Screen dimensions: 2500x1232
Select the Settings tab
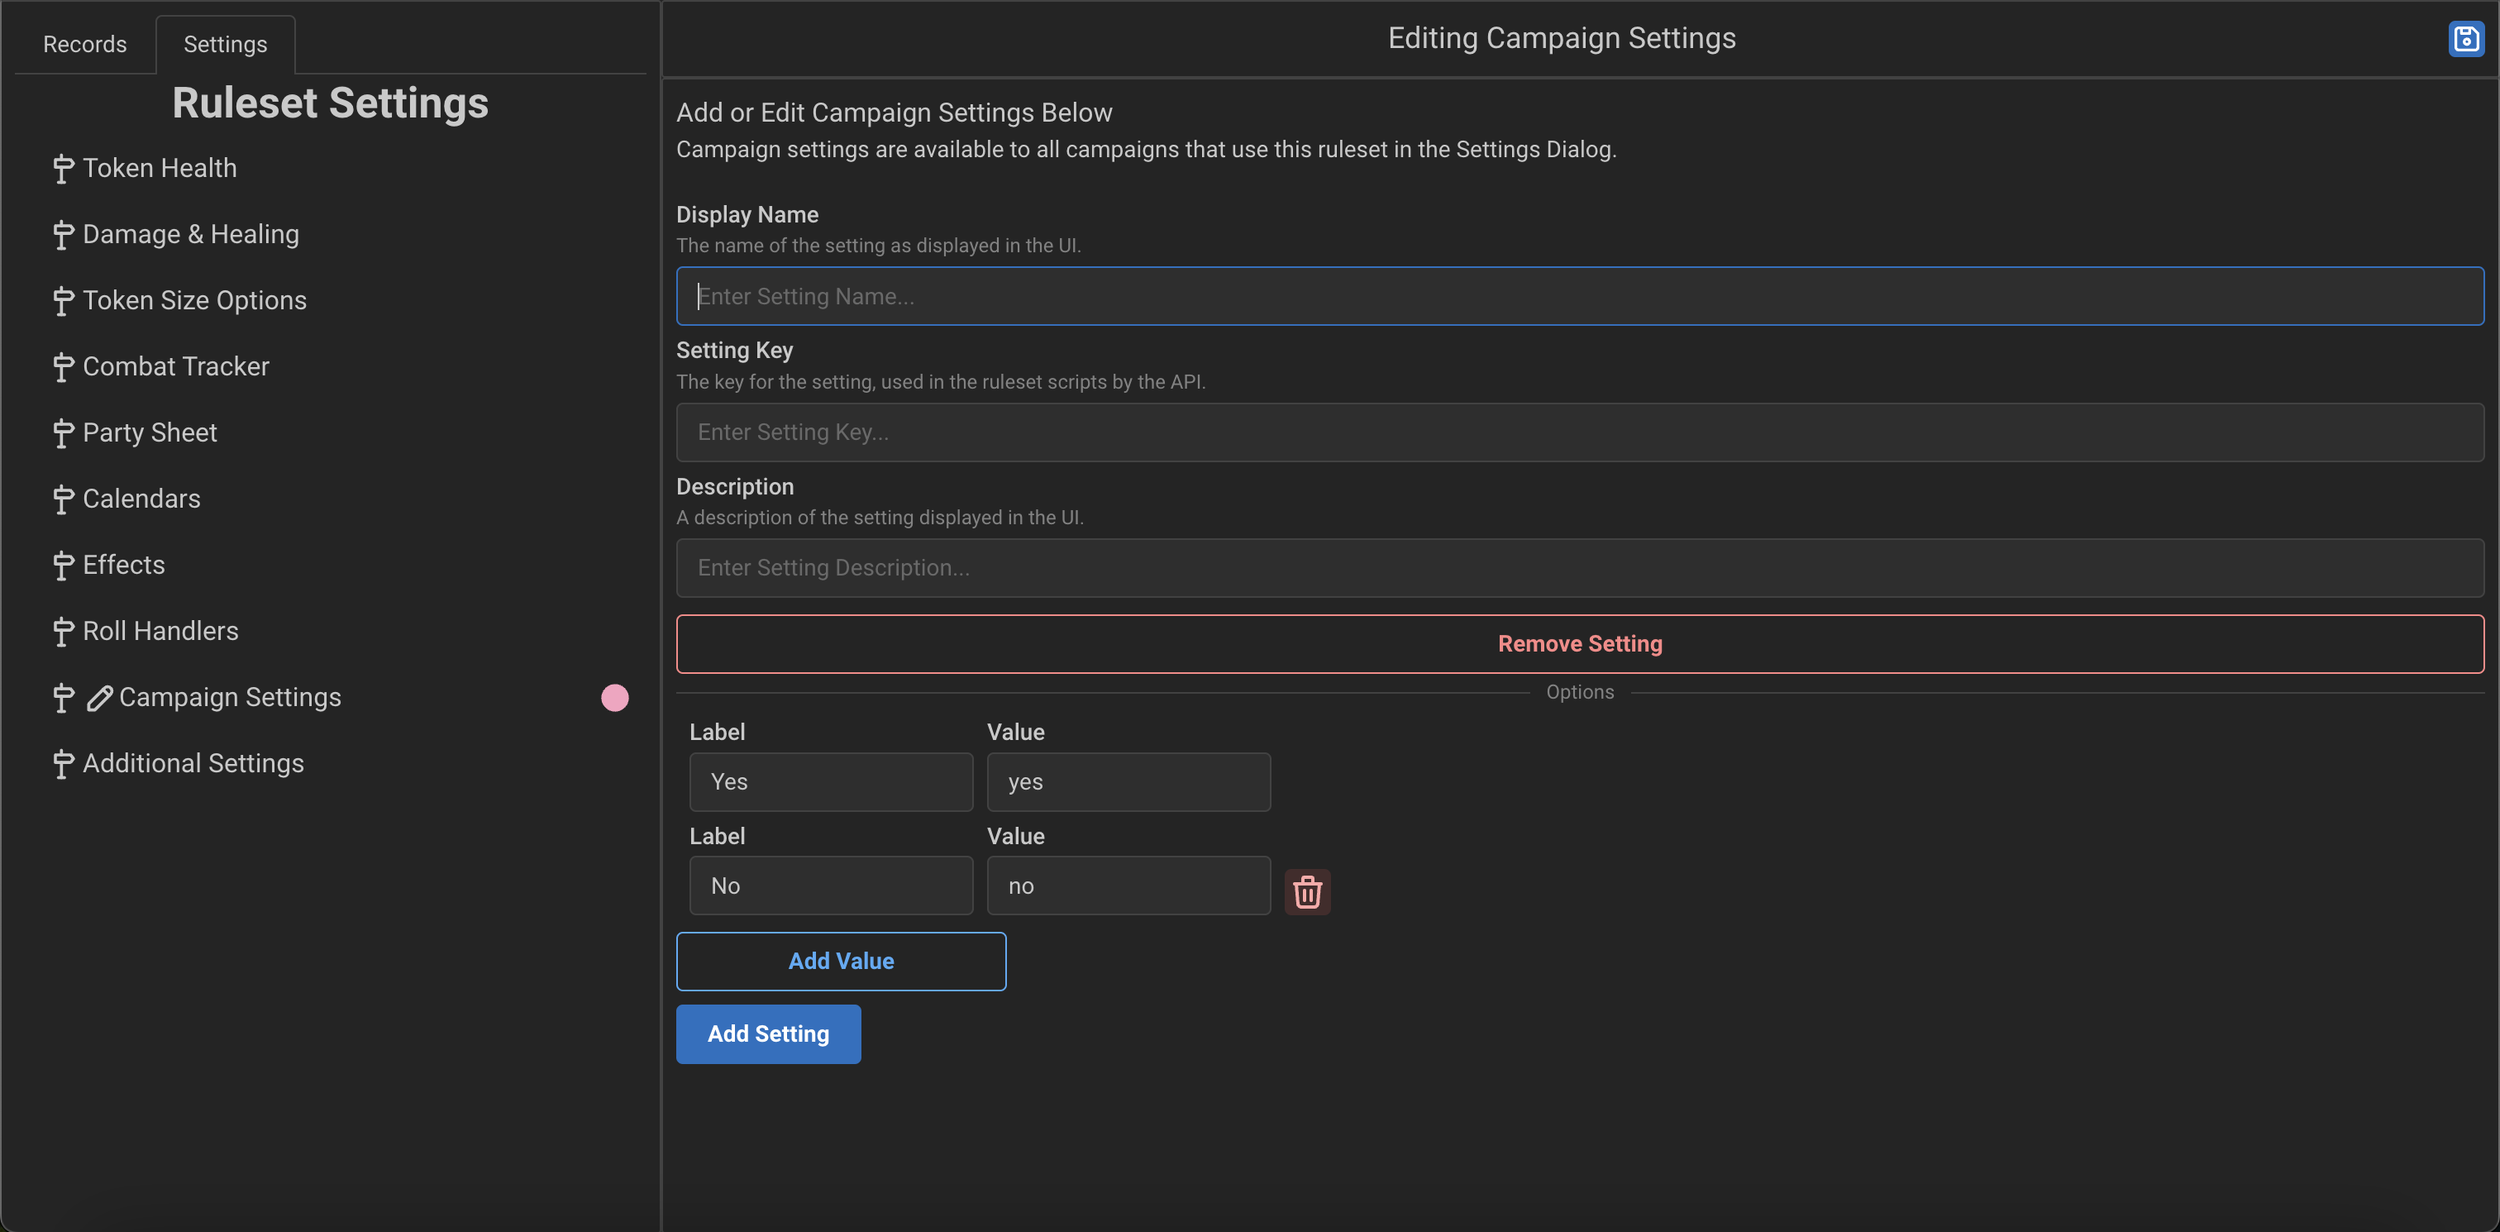(225, 43)
